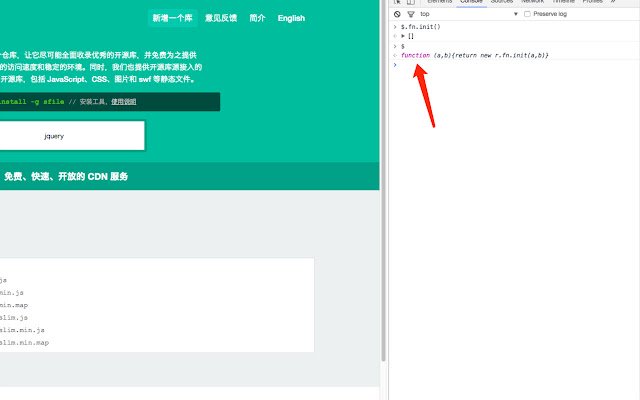The width and height of the screenshot is (640, 400).
Task: Switch to the Console tab
Action: point(471,2)
